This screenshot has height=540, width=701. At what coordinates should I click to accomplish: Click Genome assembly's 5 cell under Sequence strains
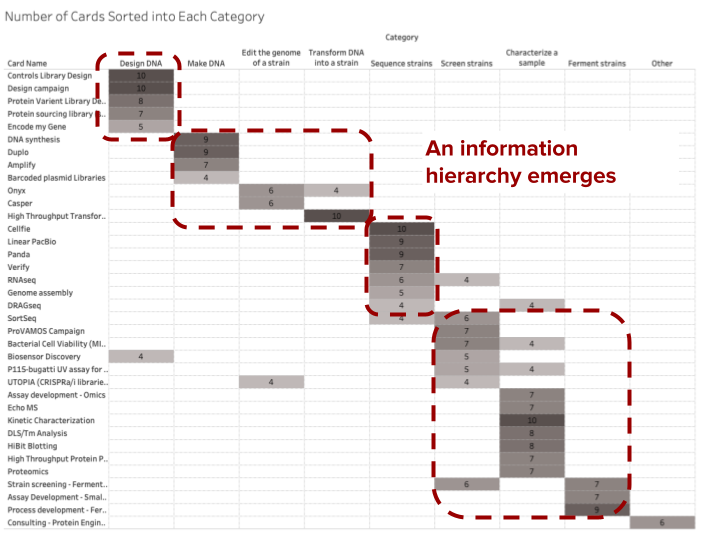[x=401, y=293]
